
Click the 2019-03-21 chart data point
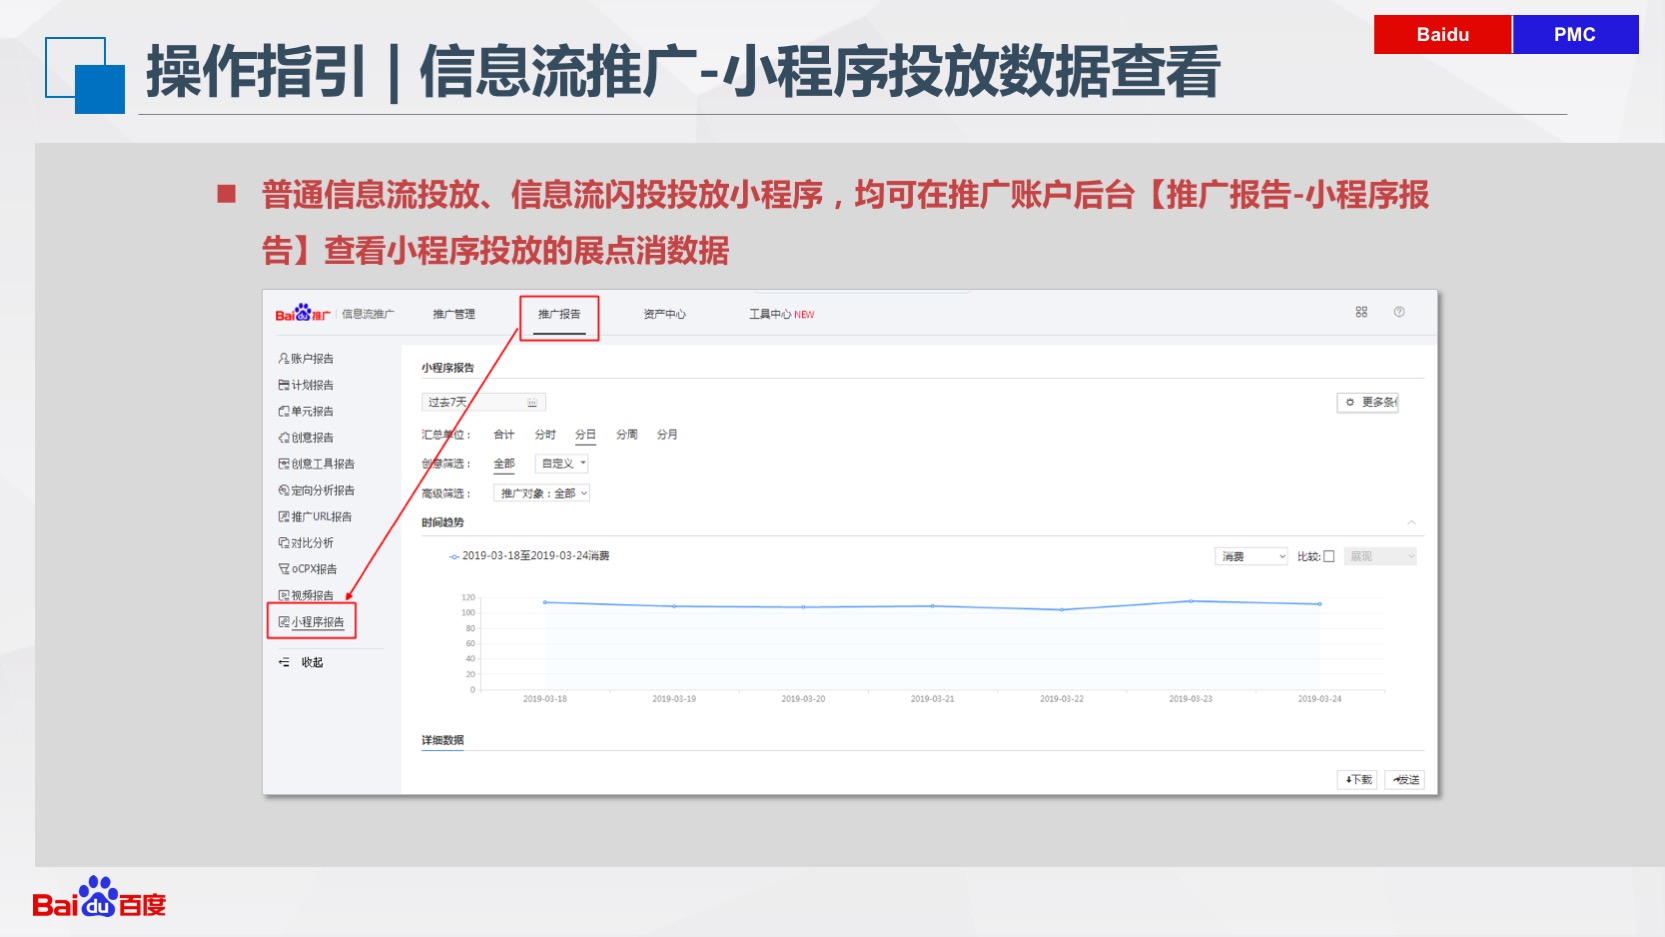coord(932,606)
